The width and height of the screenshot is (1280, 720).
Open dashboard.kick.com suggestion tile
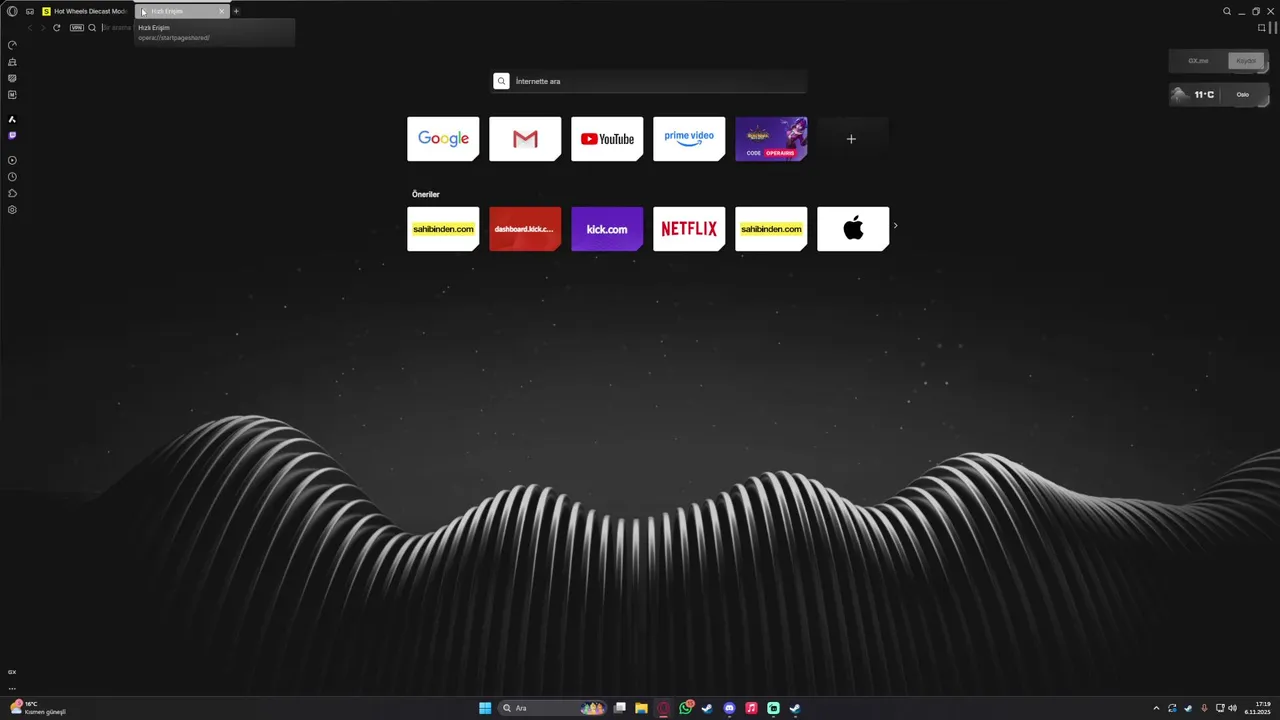pyautogui.click(x=525, y=229)
